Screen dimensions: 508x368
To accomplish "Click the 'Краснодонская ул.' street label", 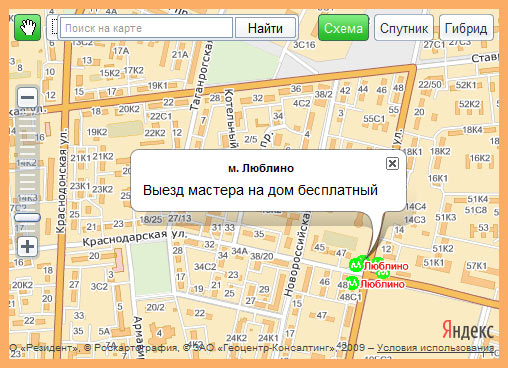I will tap(62, 181).
